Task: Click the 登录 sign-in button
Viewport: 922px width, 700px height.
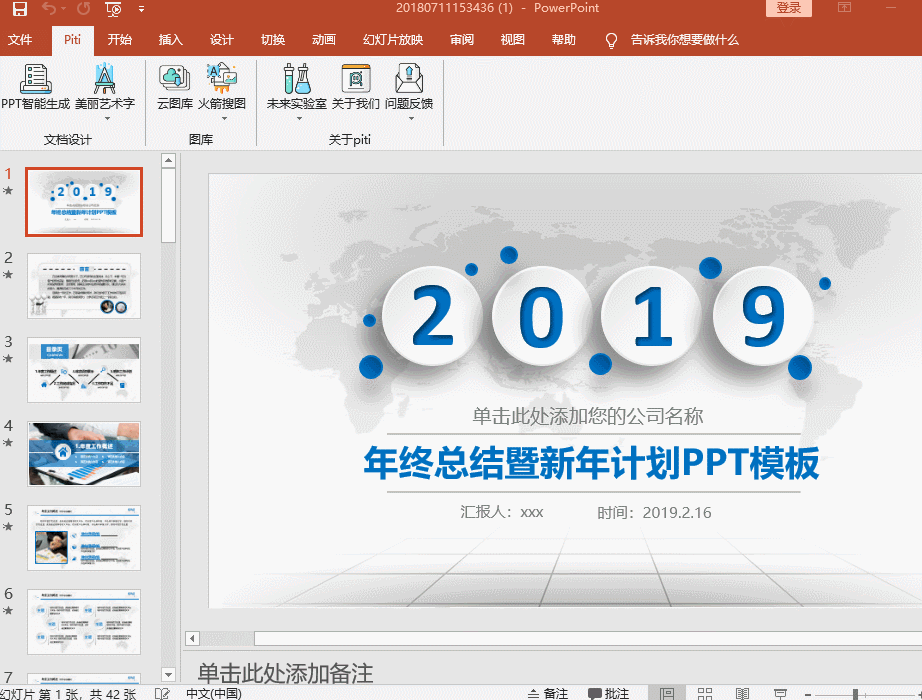Action: tap(789, 8)
